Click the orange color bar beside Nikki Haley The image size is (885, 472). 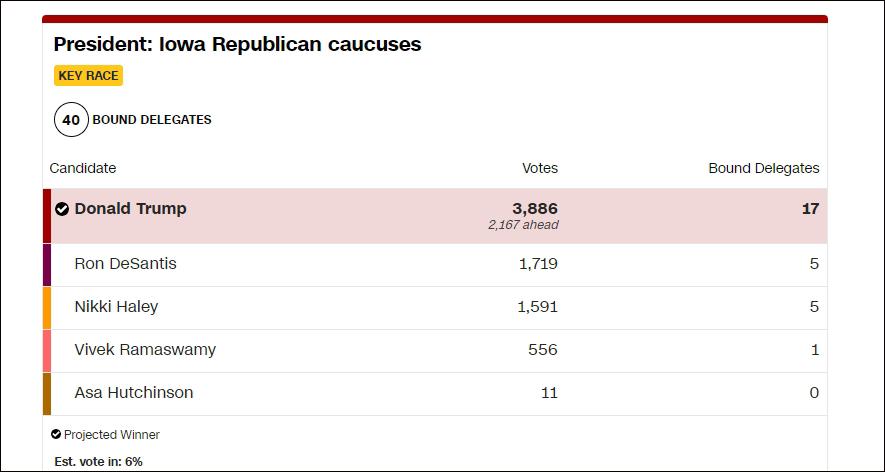click(x=47, y=308)
